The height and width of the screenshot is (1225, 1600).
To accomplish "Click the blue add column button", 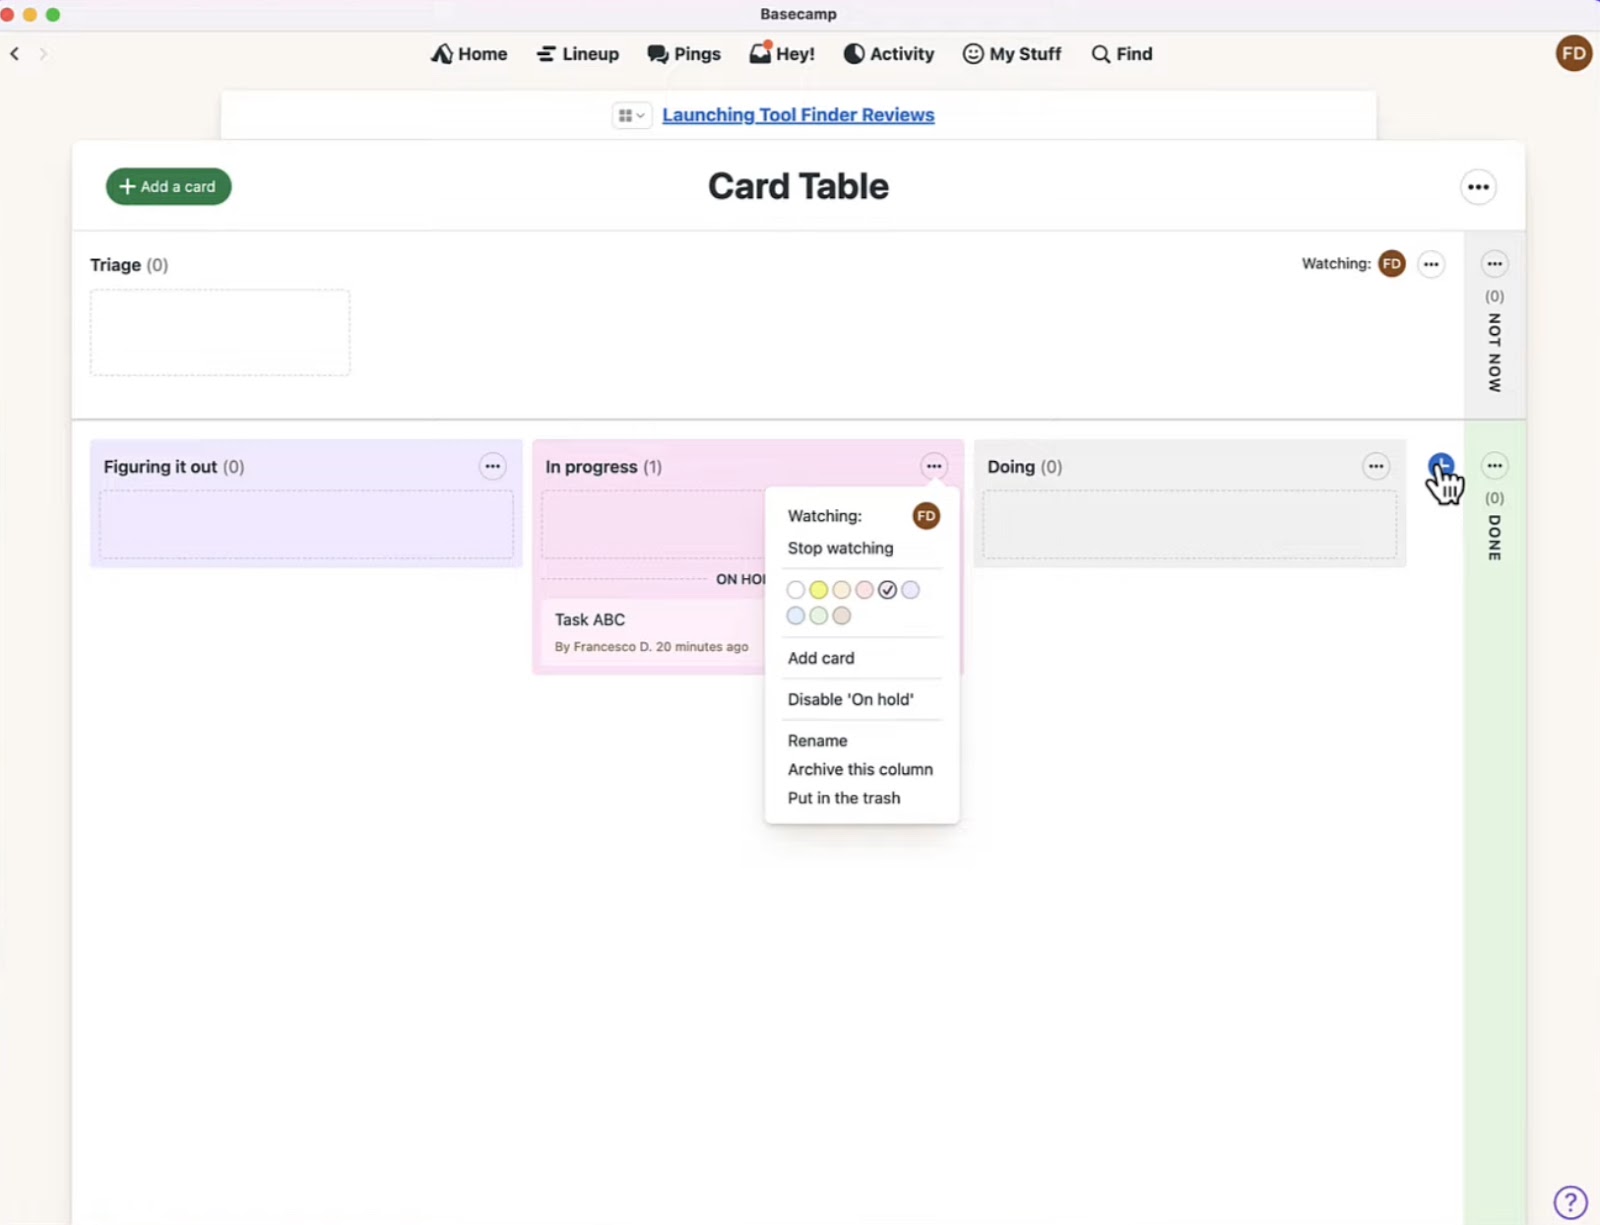I will [1440, 466].
